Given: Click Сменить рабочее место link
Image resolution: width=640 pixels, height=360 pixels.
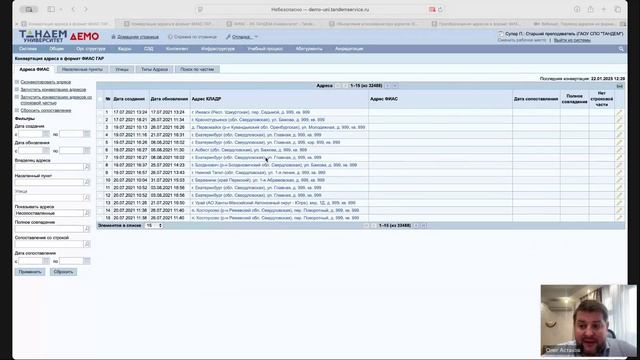Looking at the screenshot, I should tap(522, 40).
